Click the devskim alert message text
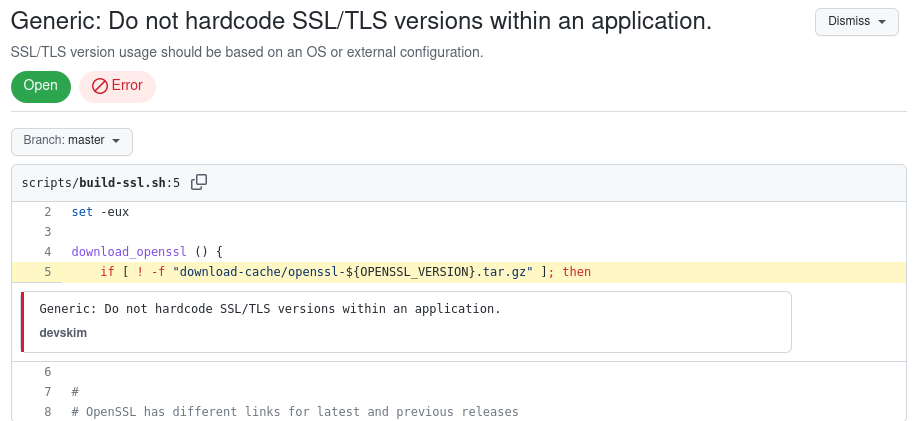 (270, 308)
